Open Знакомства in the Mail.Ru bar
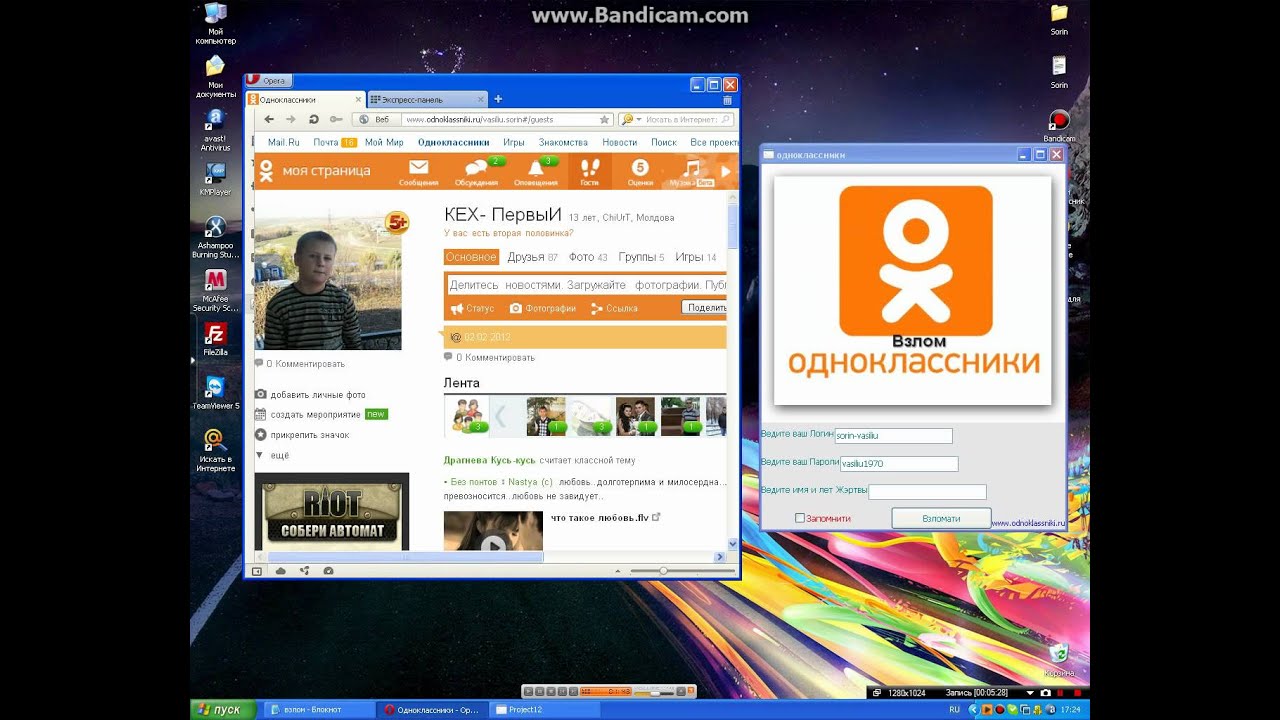 (563, 142)
